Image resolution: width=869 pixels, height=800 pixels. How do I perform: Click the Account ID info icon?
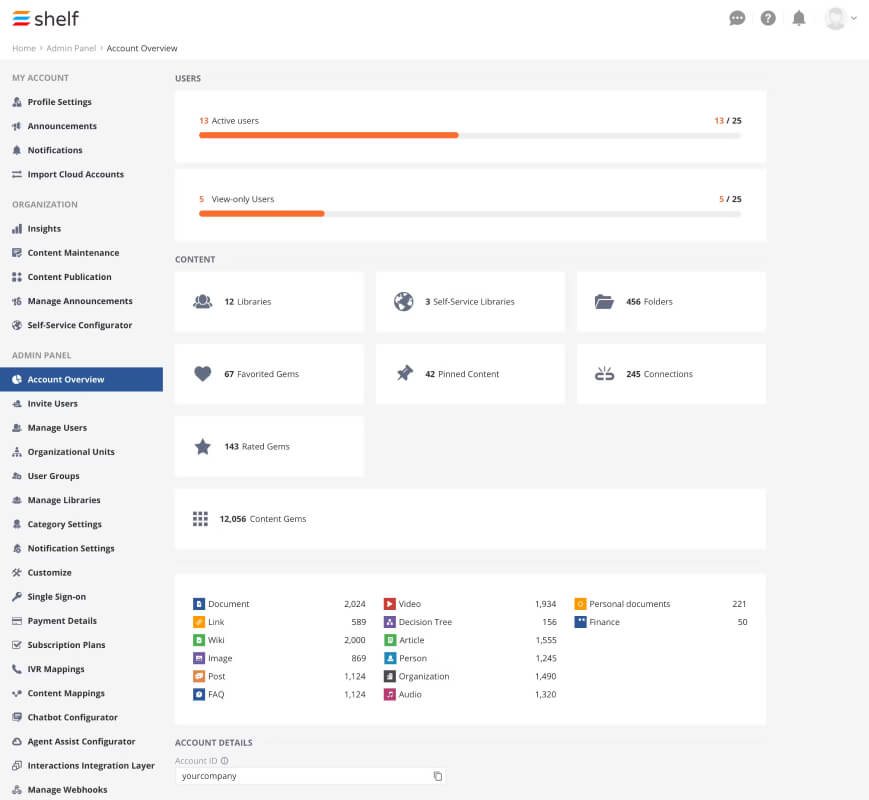(x=224, y=761)
